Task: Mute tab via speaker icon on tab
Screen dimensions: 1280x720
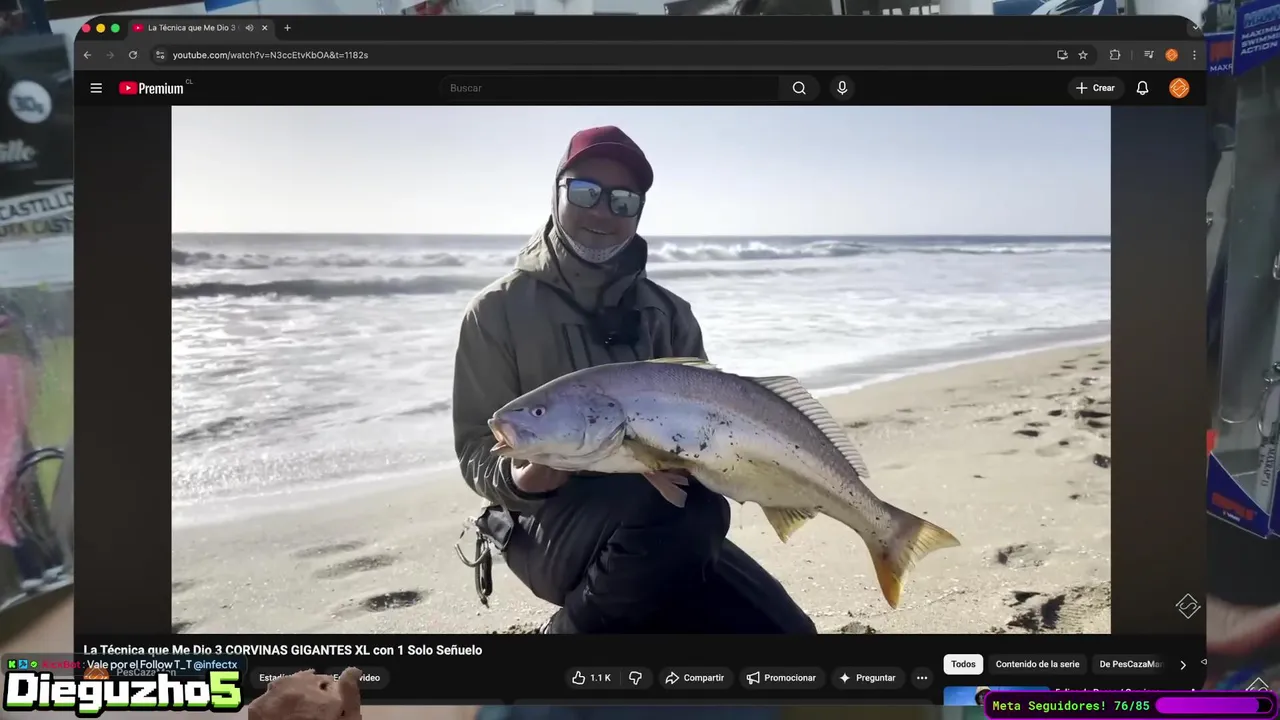Action: 249,28
